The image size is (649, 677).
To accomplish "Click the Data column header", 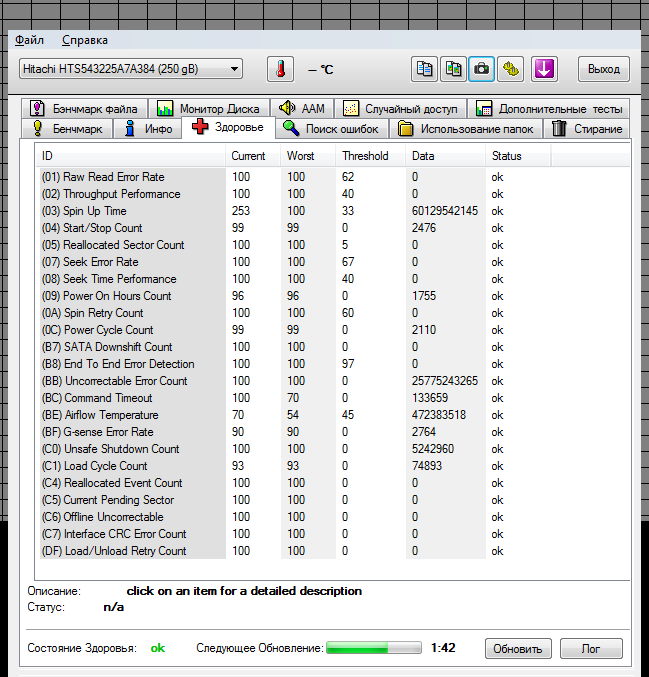I will click(446, 156).
